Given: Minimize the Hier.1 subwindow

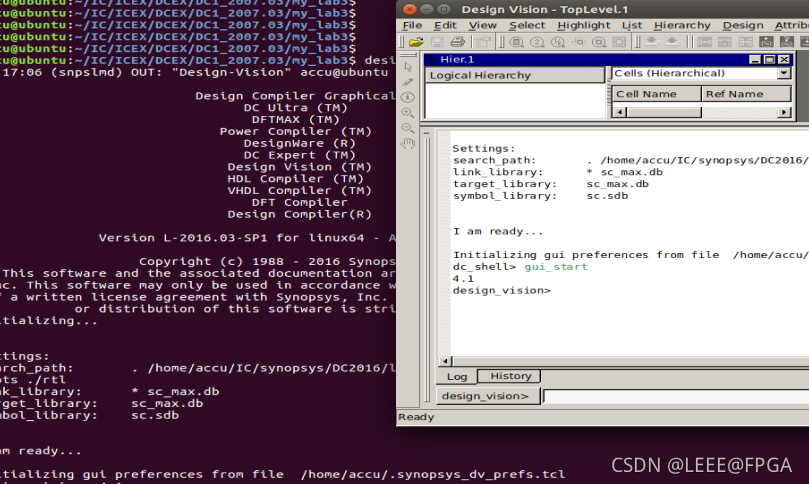Looking at the screenshot, I should coord(755,59).
